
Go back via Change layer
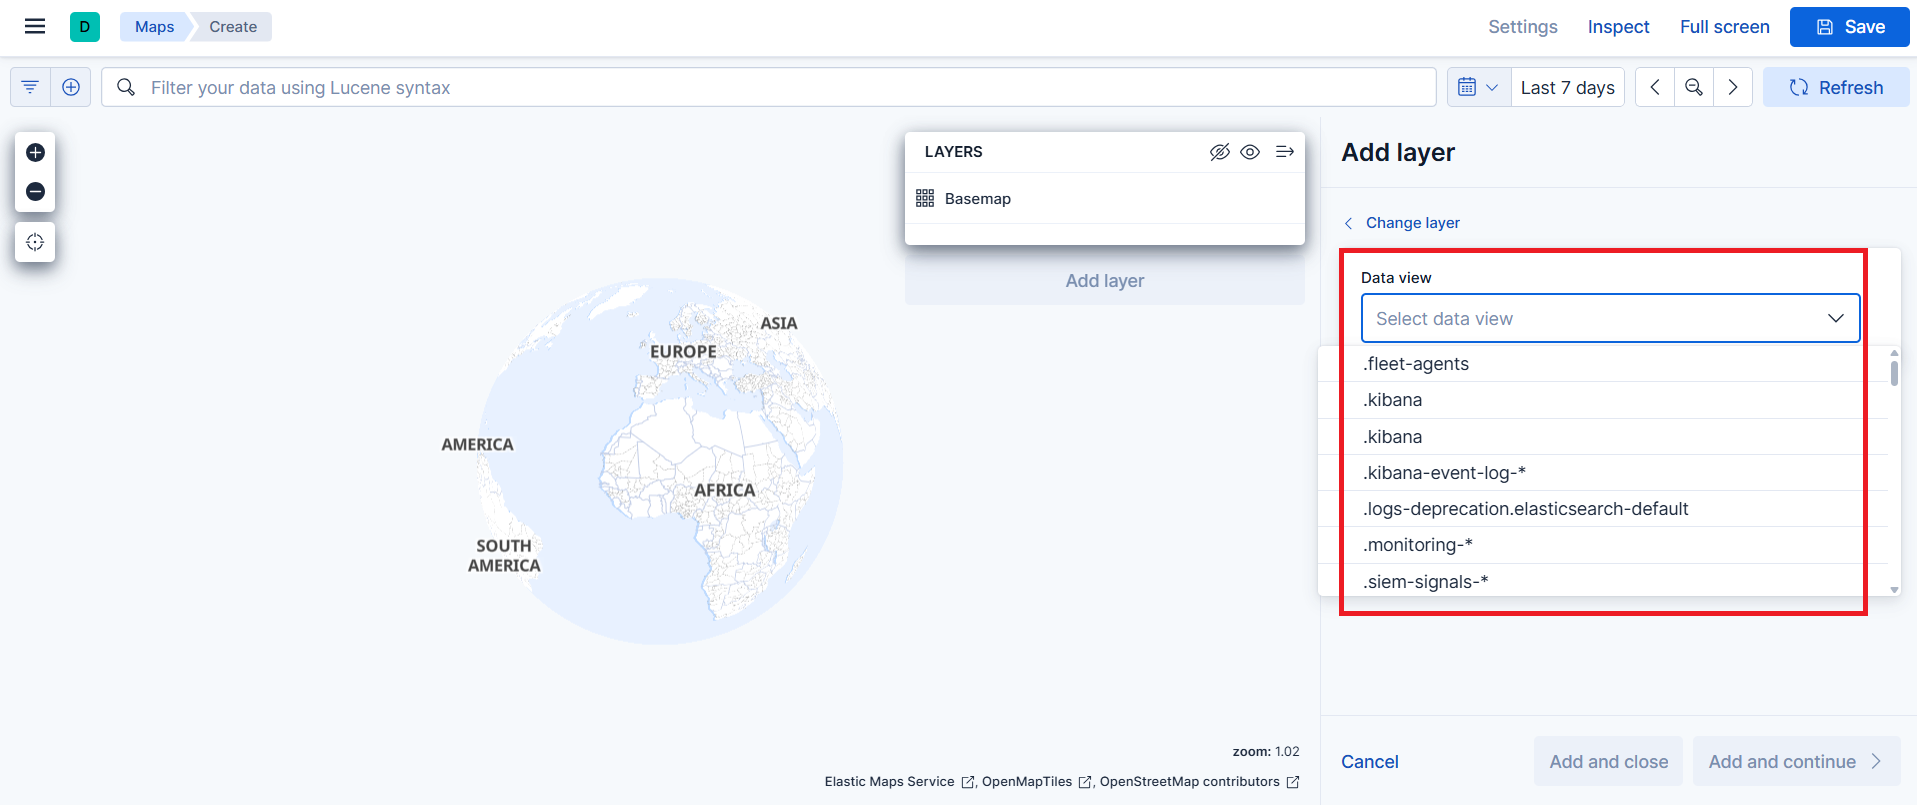coord(1402,222)
